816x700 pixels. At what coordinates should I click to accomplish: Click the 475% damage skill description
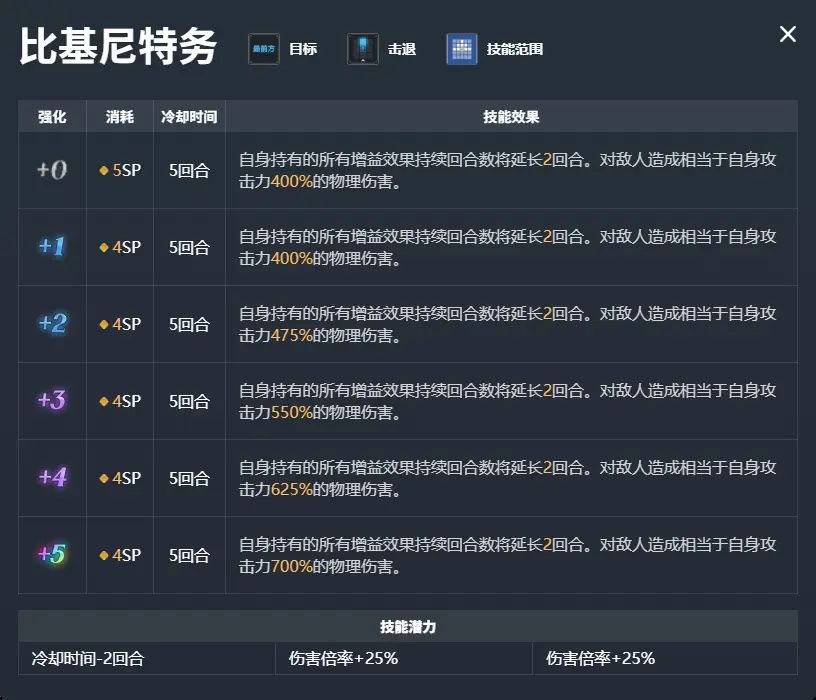pyautogui.click(x=508, y=324)
